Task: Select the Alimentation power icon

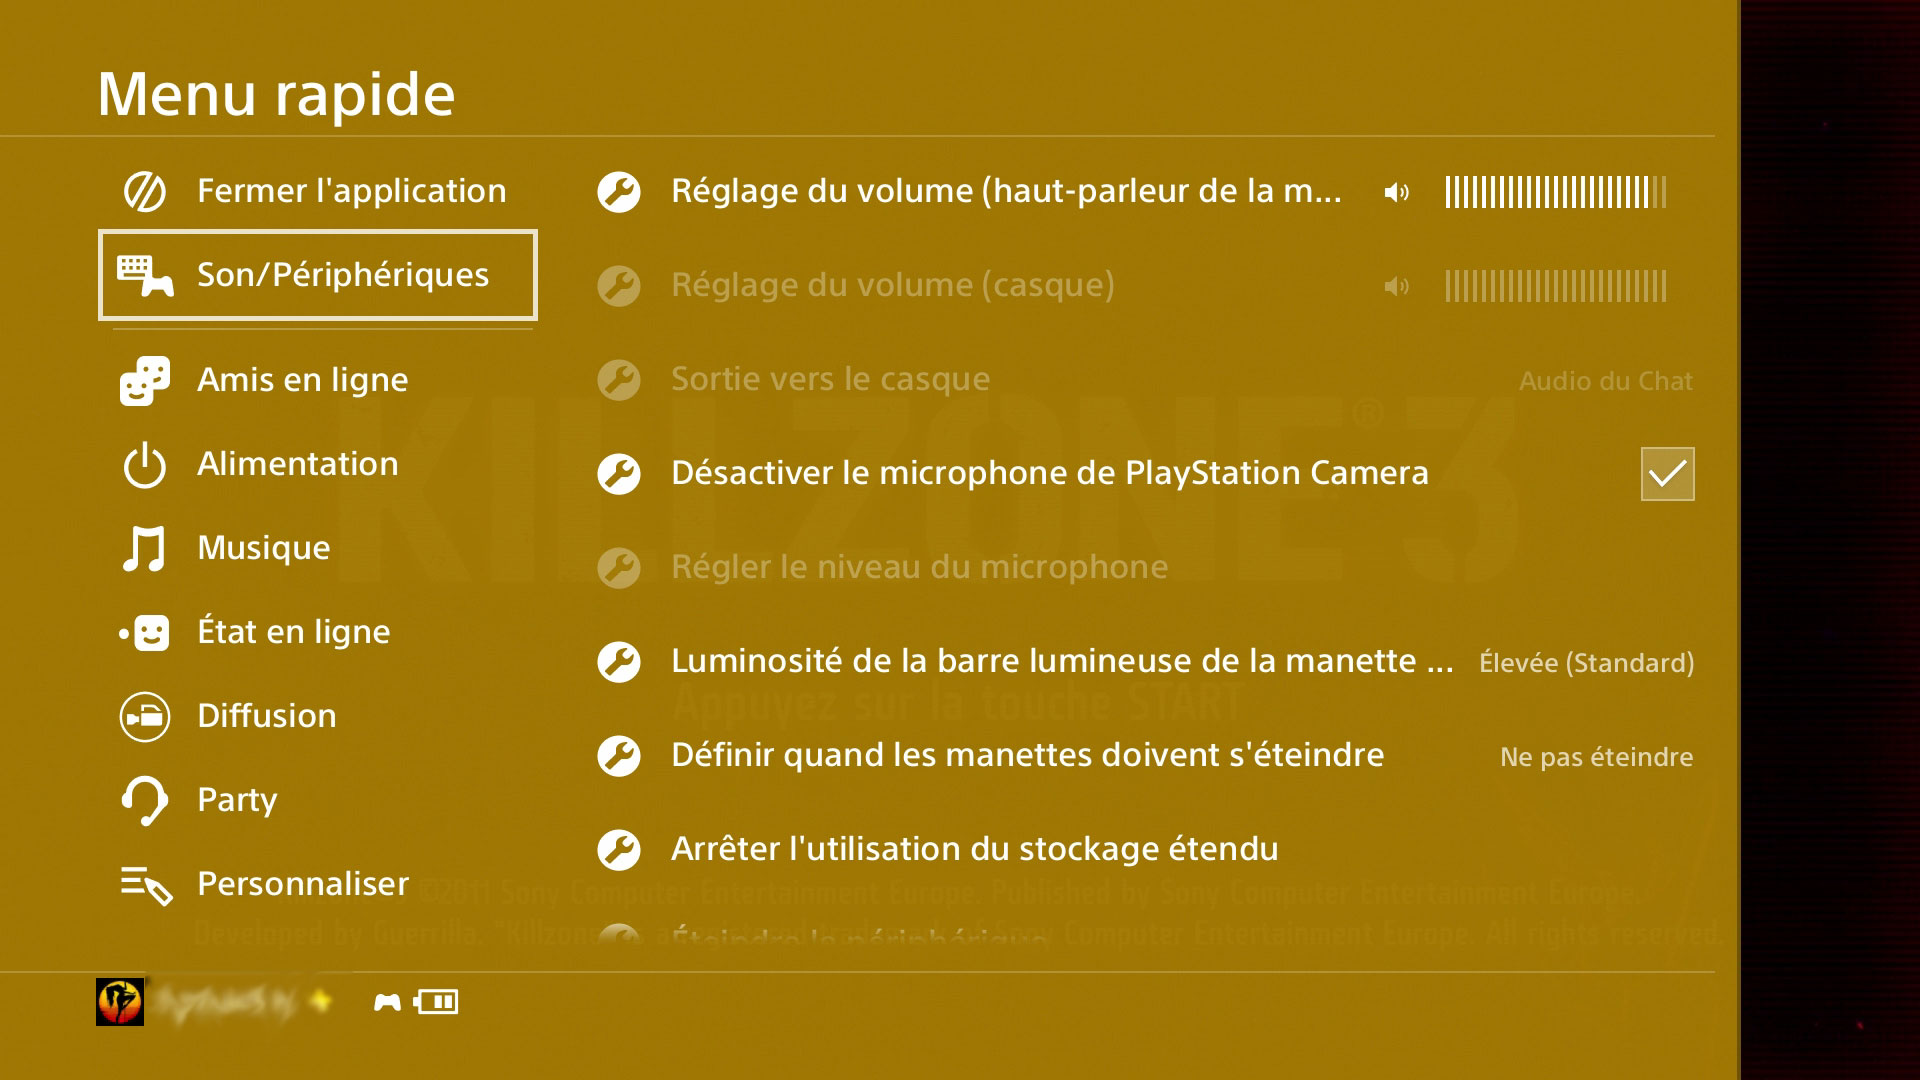Action: (x=143, y=463)
